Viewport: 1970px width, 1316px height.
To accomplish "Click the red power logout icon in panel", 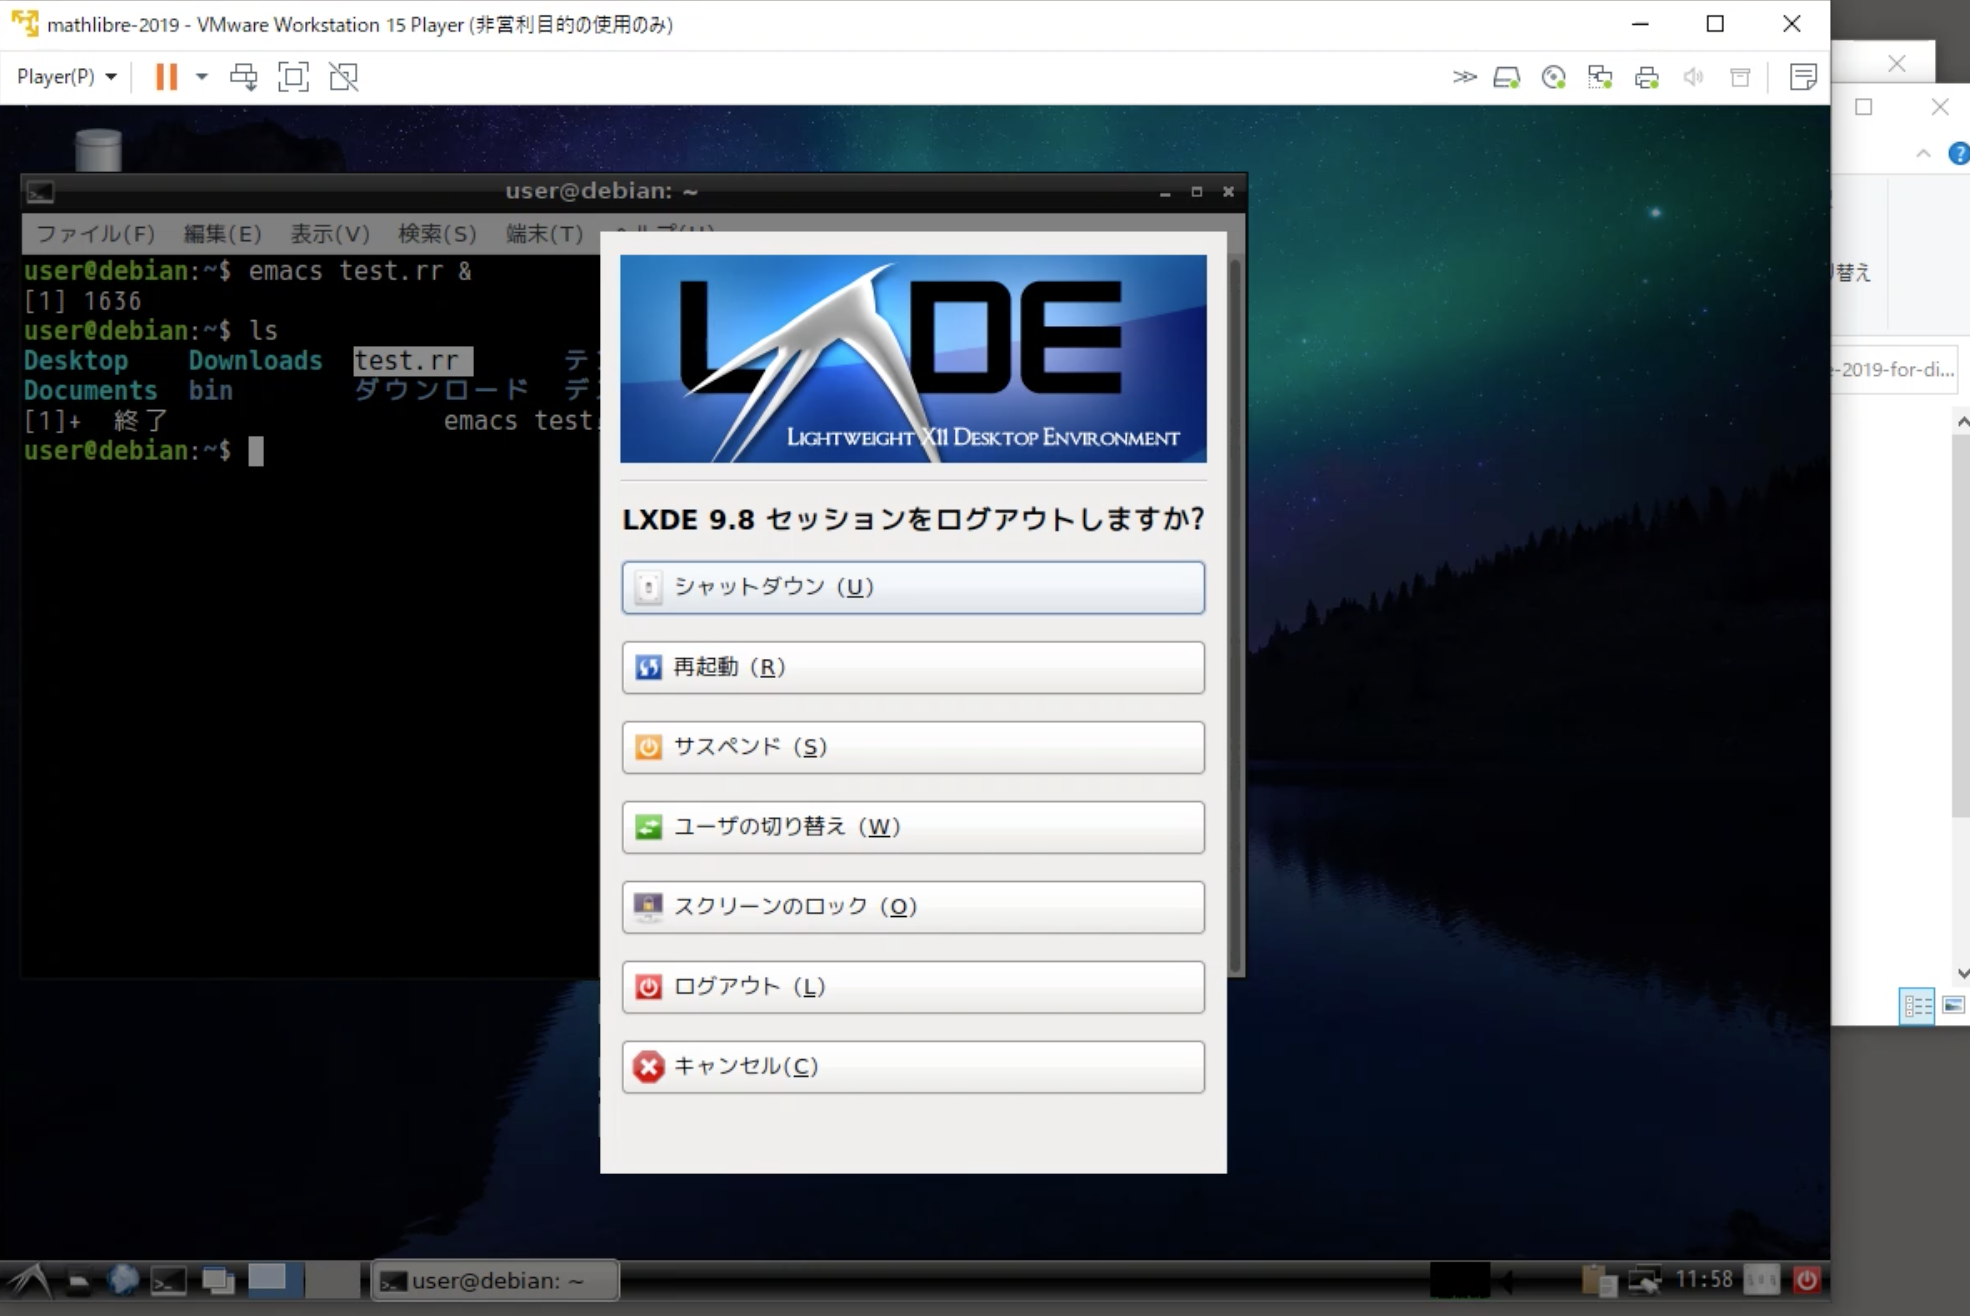I will click(1807, 1280).
